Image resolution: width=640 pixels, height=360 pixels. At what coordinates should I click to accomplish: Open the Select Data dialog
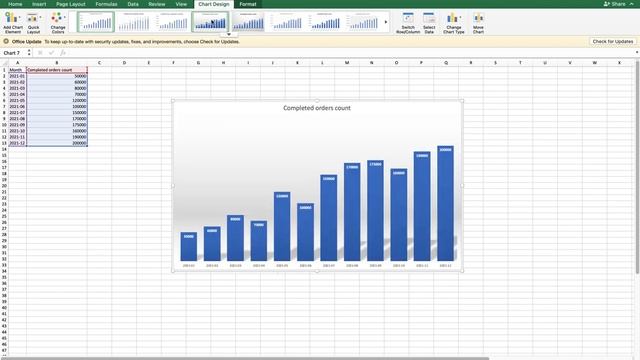[x=429, y=23]
